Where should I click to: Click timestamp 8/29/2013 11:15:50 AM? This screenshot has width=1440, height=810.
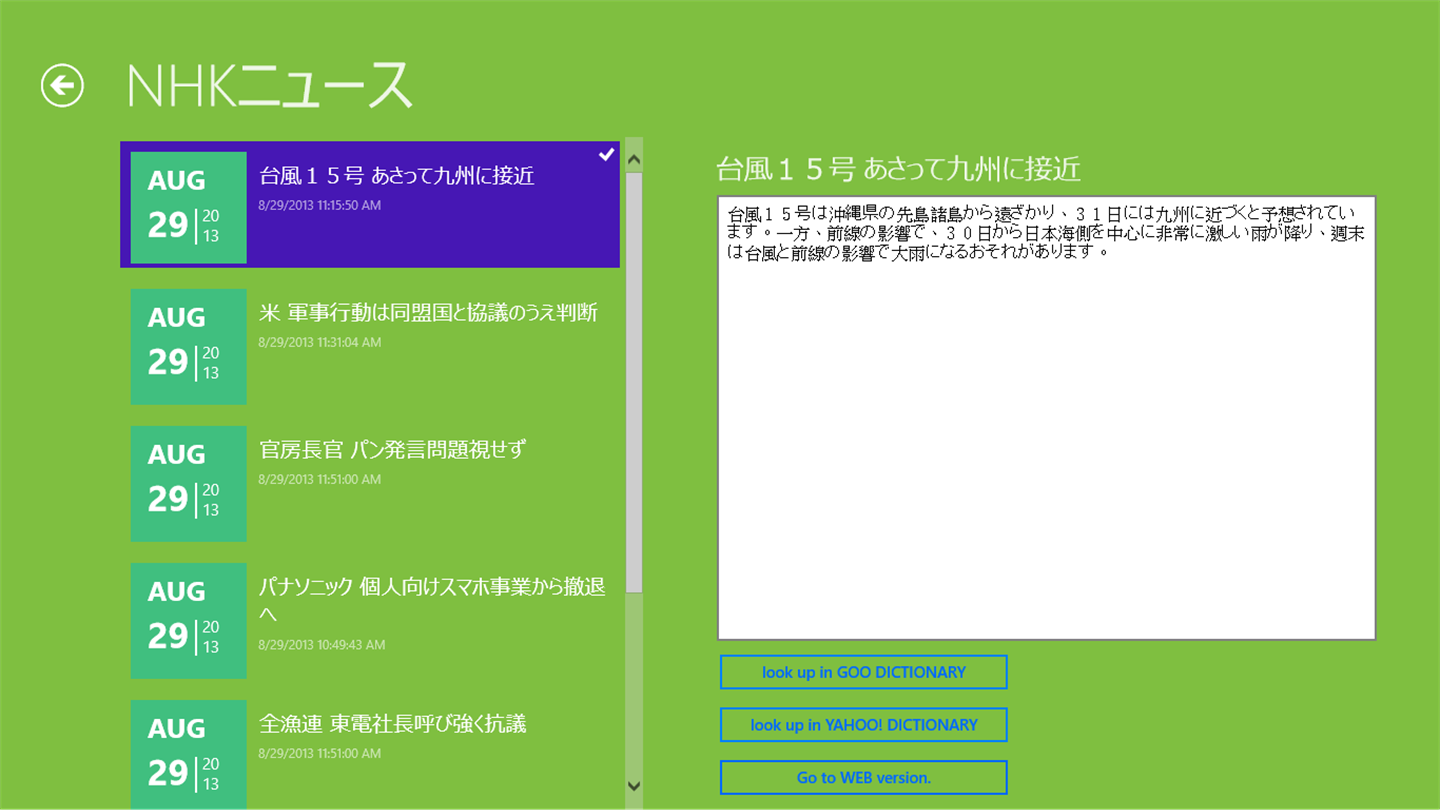(320, 205)
